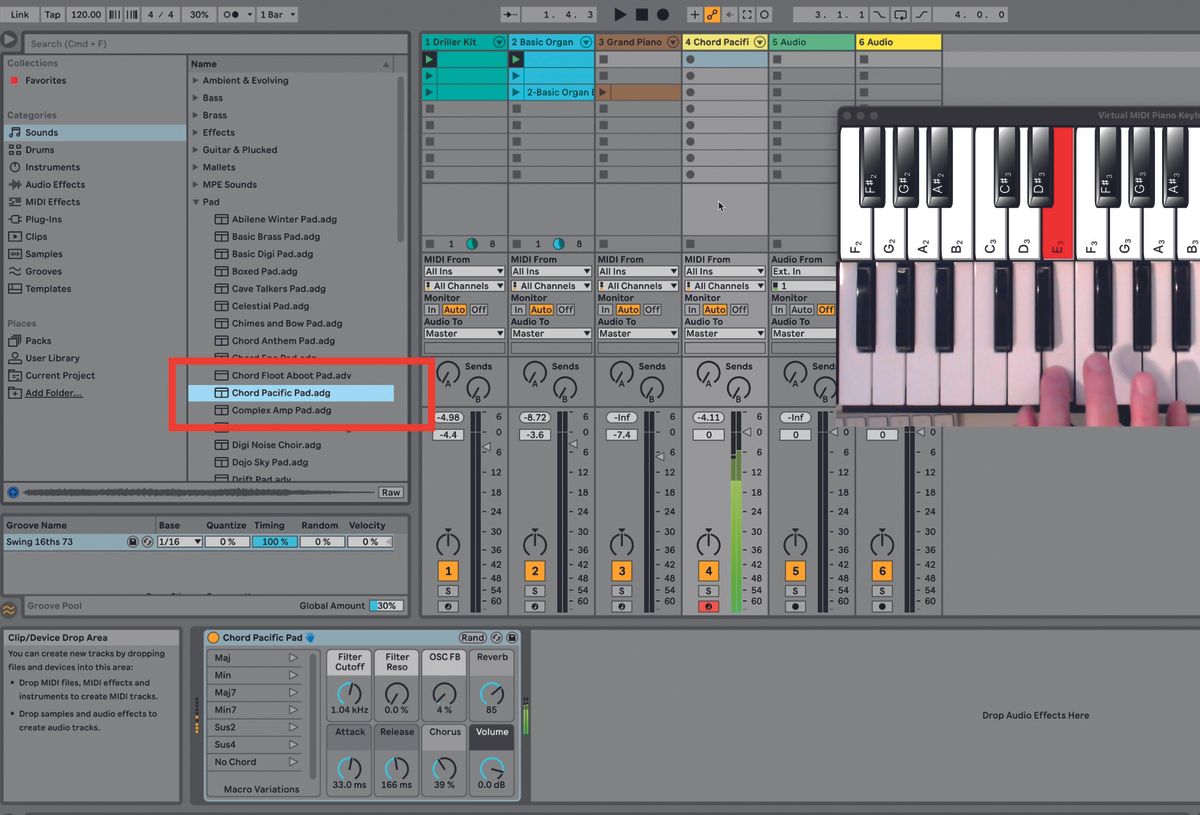The height and width of the screenshot is (815, 1200).
Task: Click the Rand button on the device
Action: pos(472,637)
